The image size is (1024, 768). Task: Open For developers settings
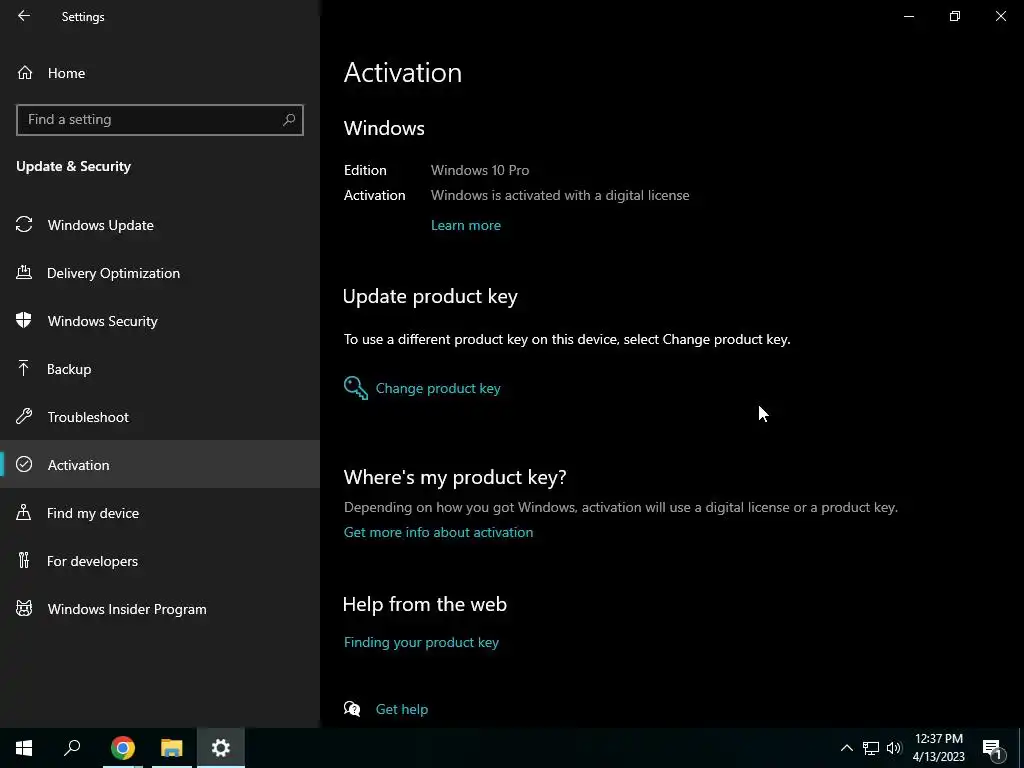pos(159,561)
